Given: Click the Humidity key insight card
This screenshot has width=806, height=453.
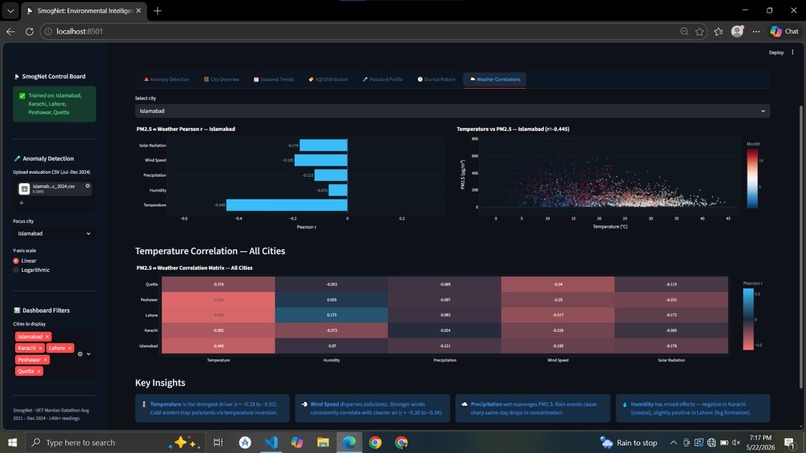Looking at the screenshot, I should pos(693,408).
